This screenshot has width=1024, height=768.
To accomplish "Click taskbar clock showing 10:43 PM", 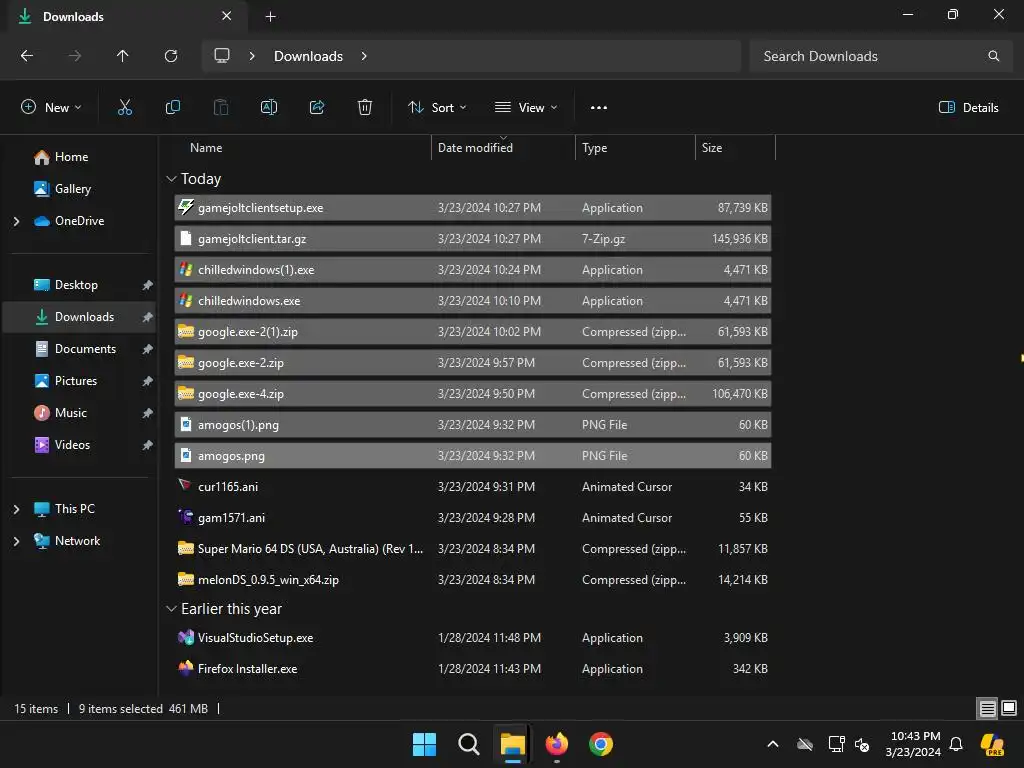I will coord(913,744).
